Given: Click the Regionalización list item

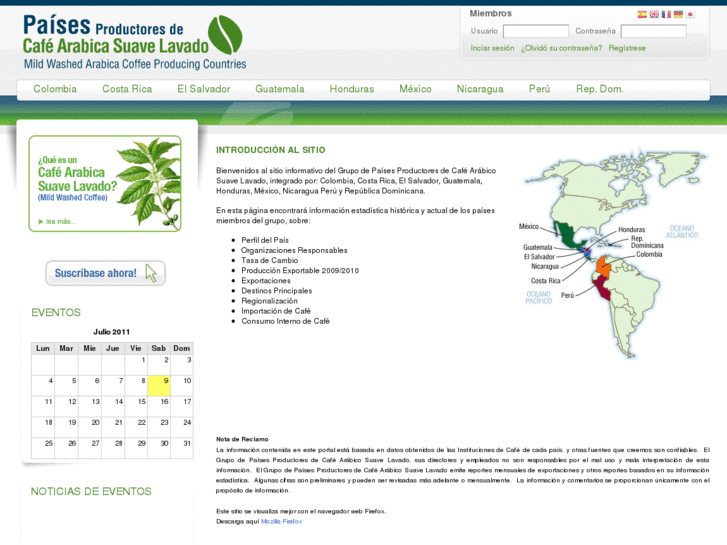Looking at the screenshot, I should coord(269,301).
